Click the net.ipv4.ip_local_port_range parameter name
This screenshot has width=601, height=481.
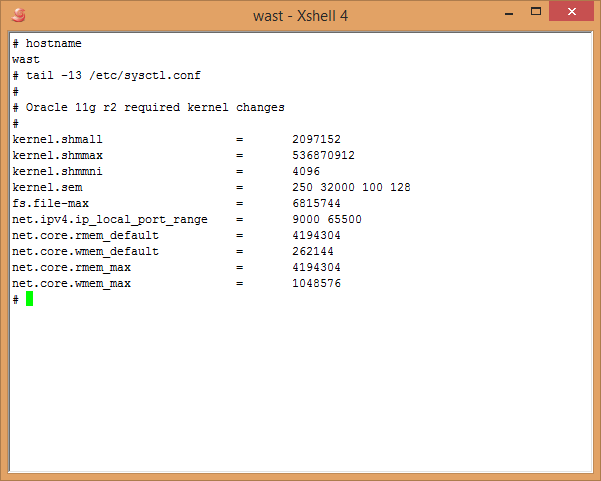112,219
